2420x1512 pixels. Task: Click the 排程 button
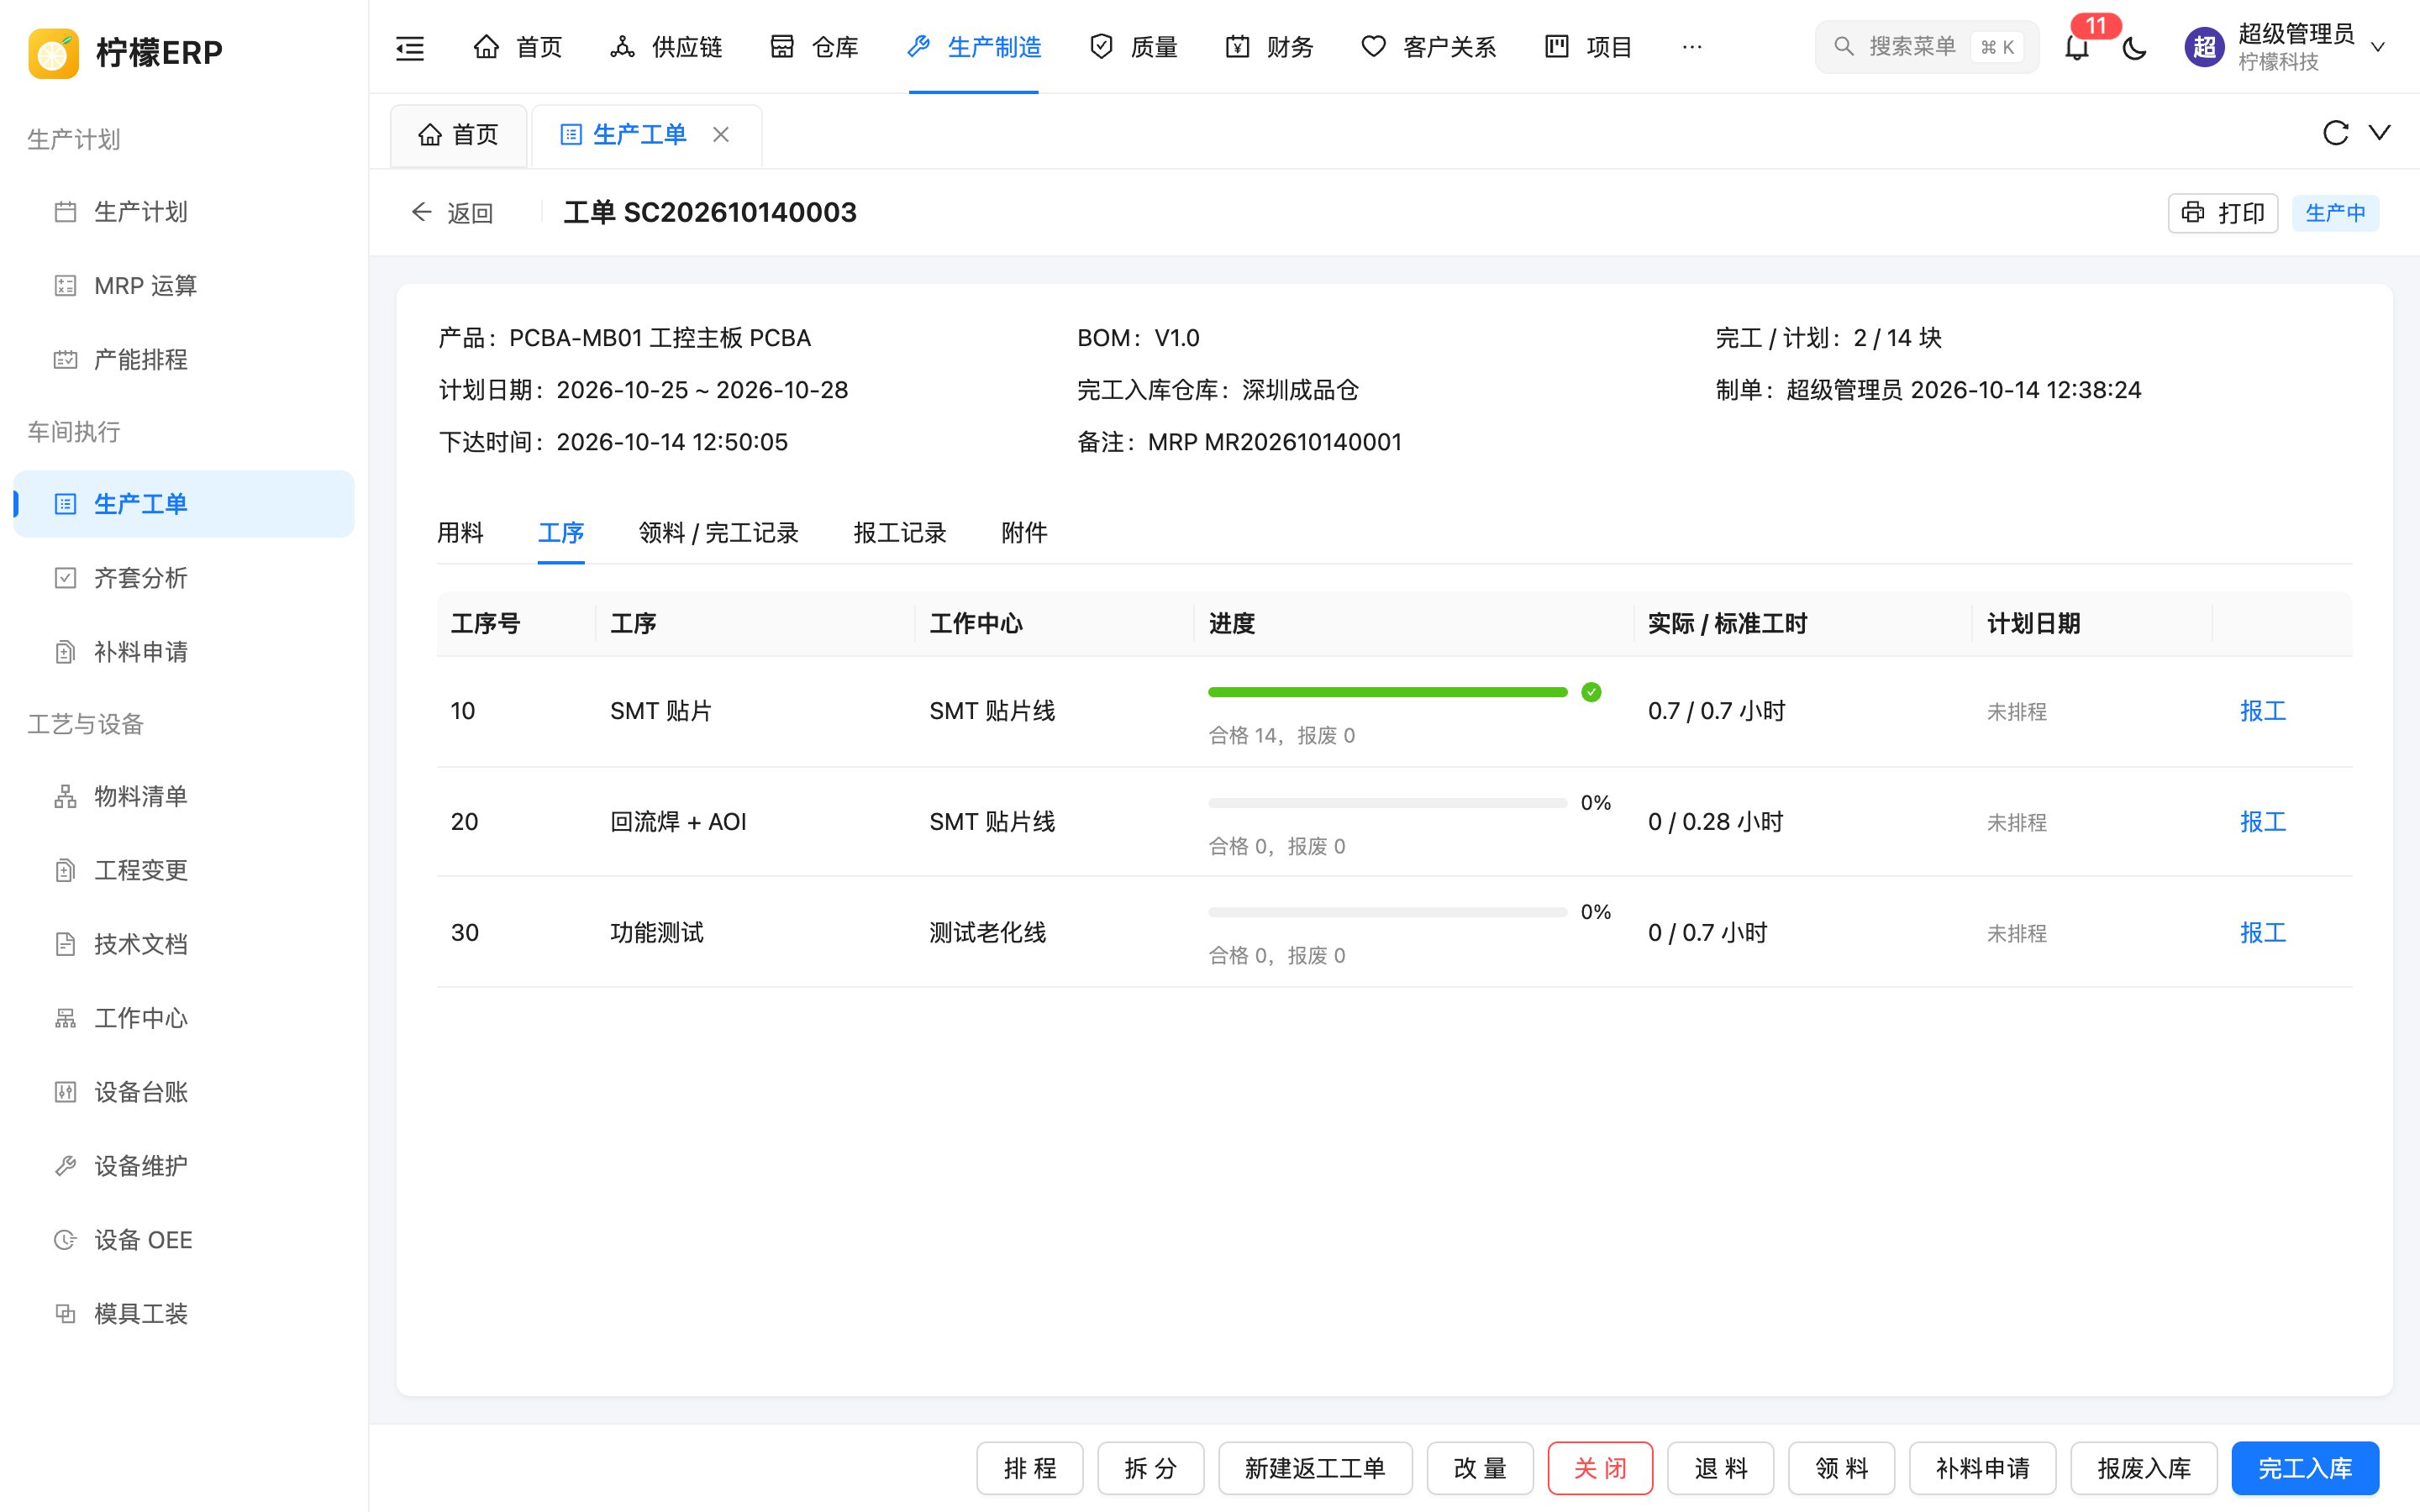pos(1030,1468)
